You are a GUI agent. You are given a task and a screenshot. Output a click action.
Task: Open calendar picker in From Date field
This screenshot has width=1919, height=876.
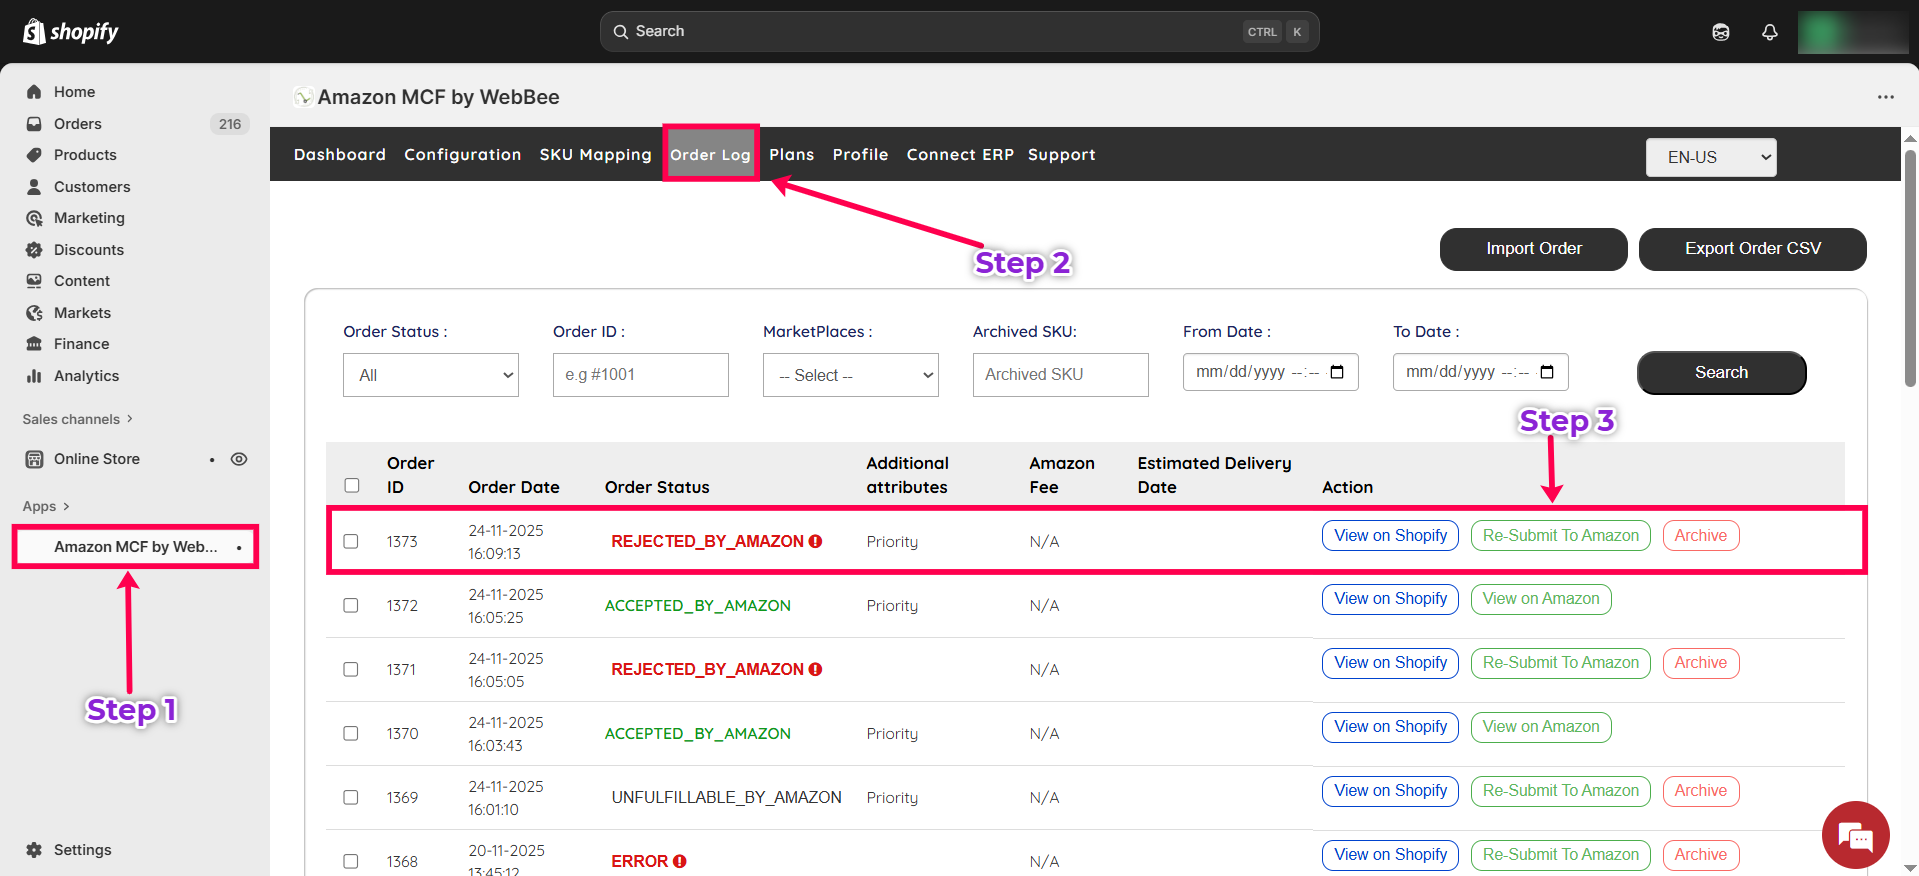coord(1337,372)
